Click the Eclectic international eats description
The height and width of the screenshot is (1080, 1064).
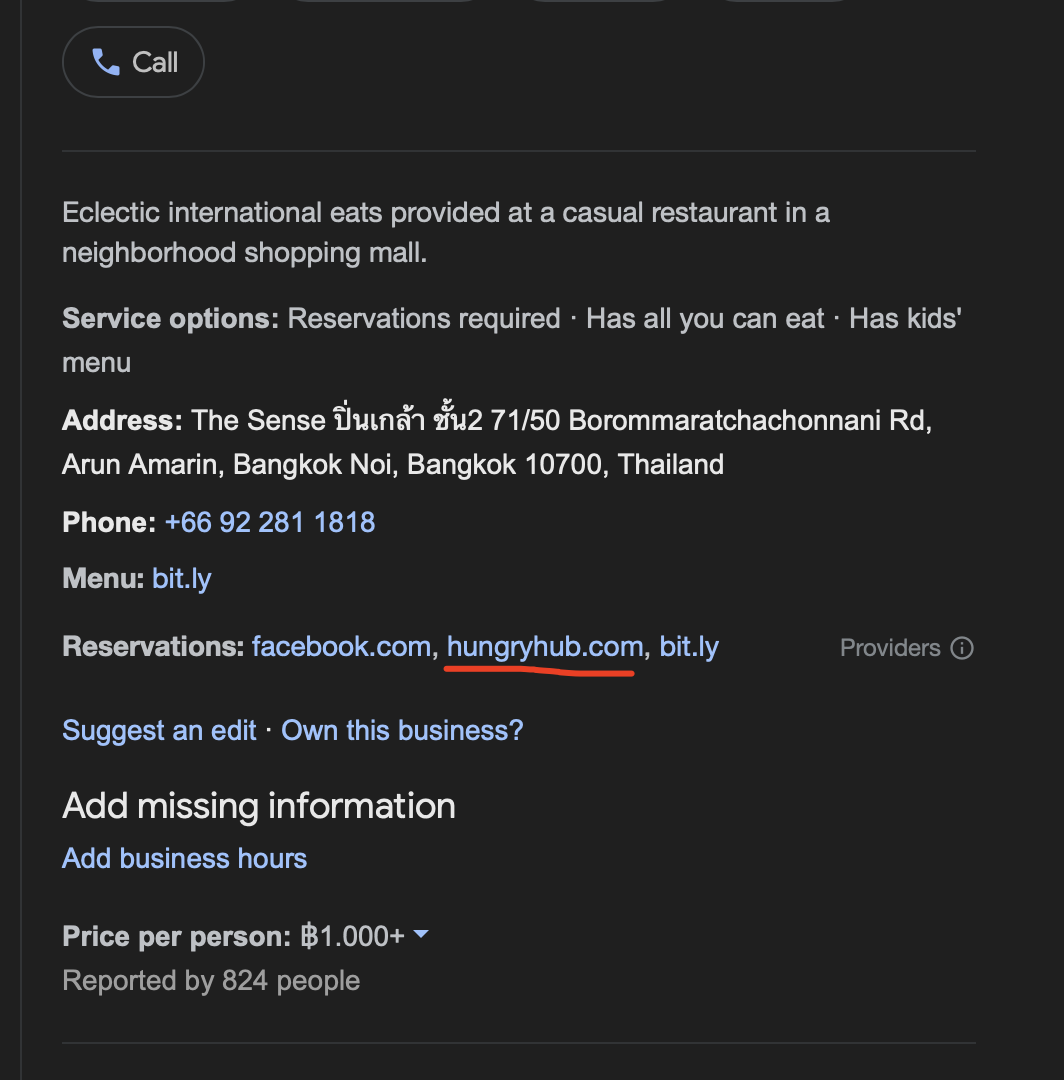(445, 233)
